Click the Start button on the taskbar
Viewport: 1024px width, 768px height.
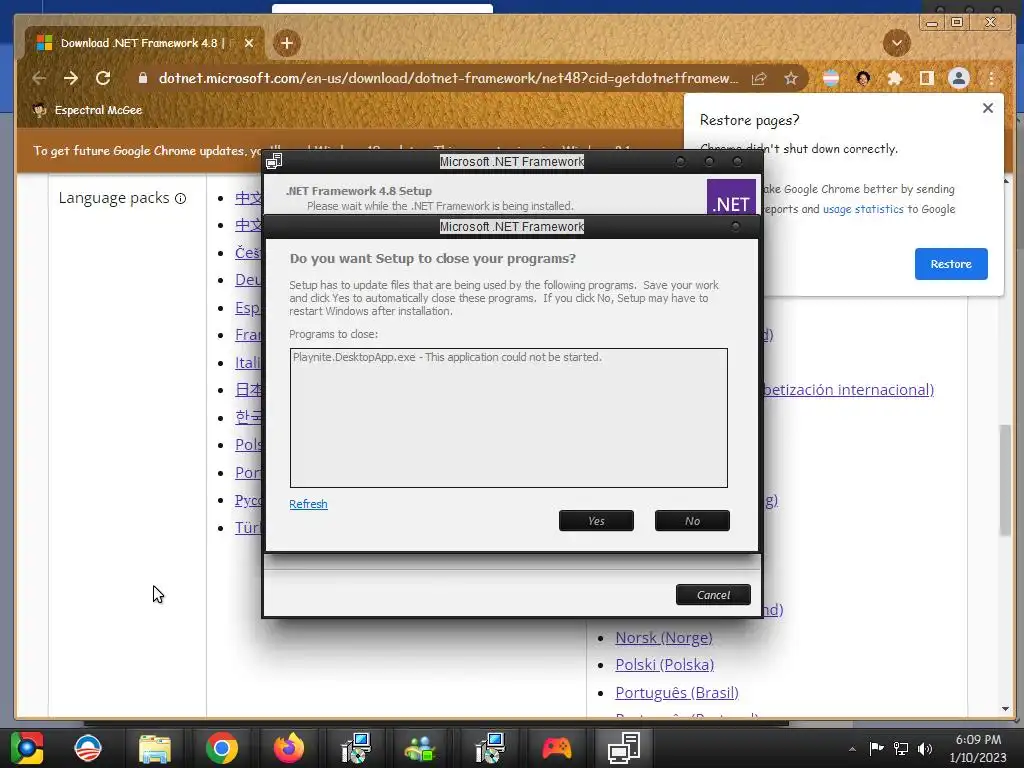click(27, 748)
